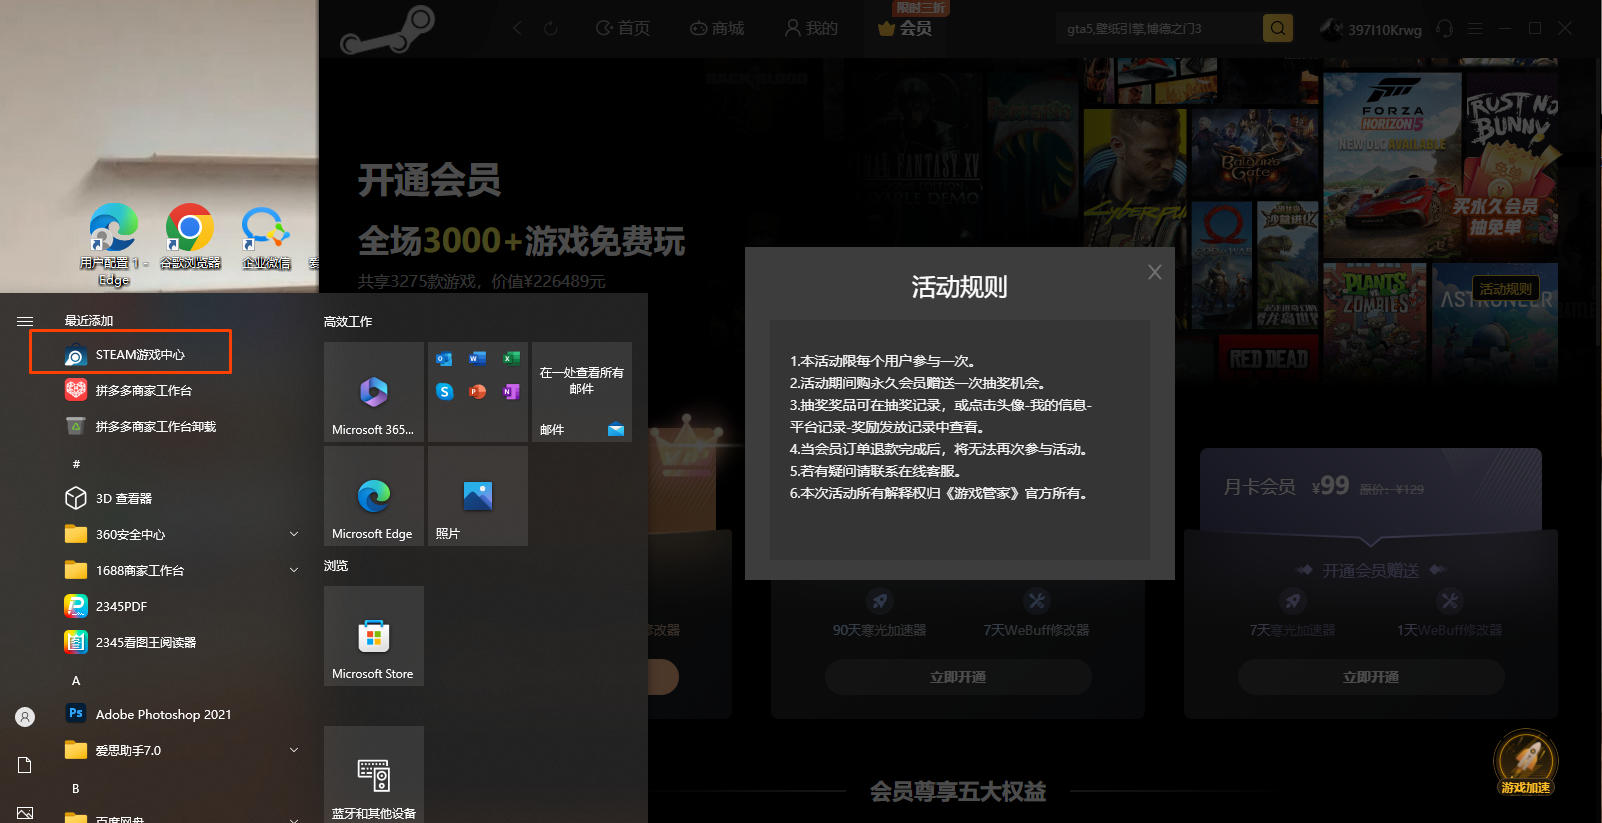Refresh the game client page
Image resolution: width=1602 pixels, height=823 pixels.
[x=550, y=28]
